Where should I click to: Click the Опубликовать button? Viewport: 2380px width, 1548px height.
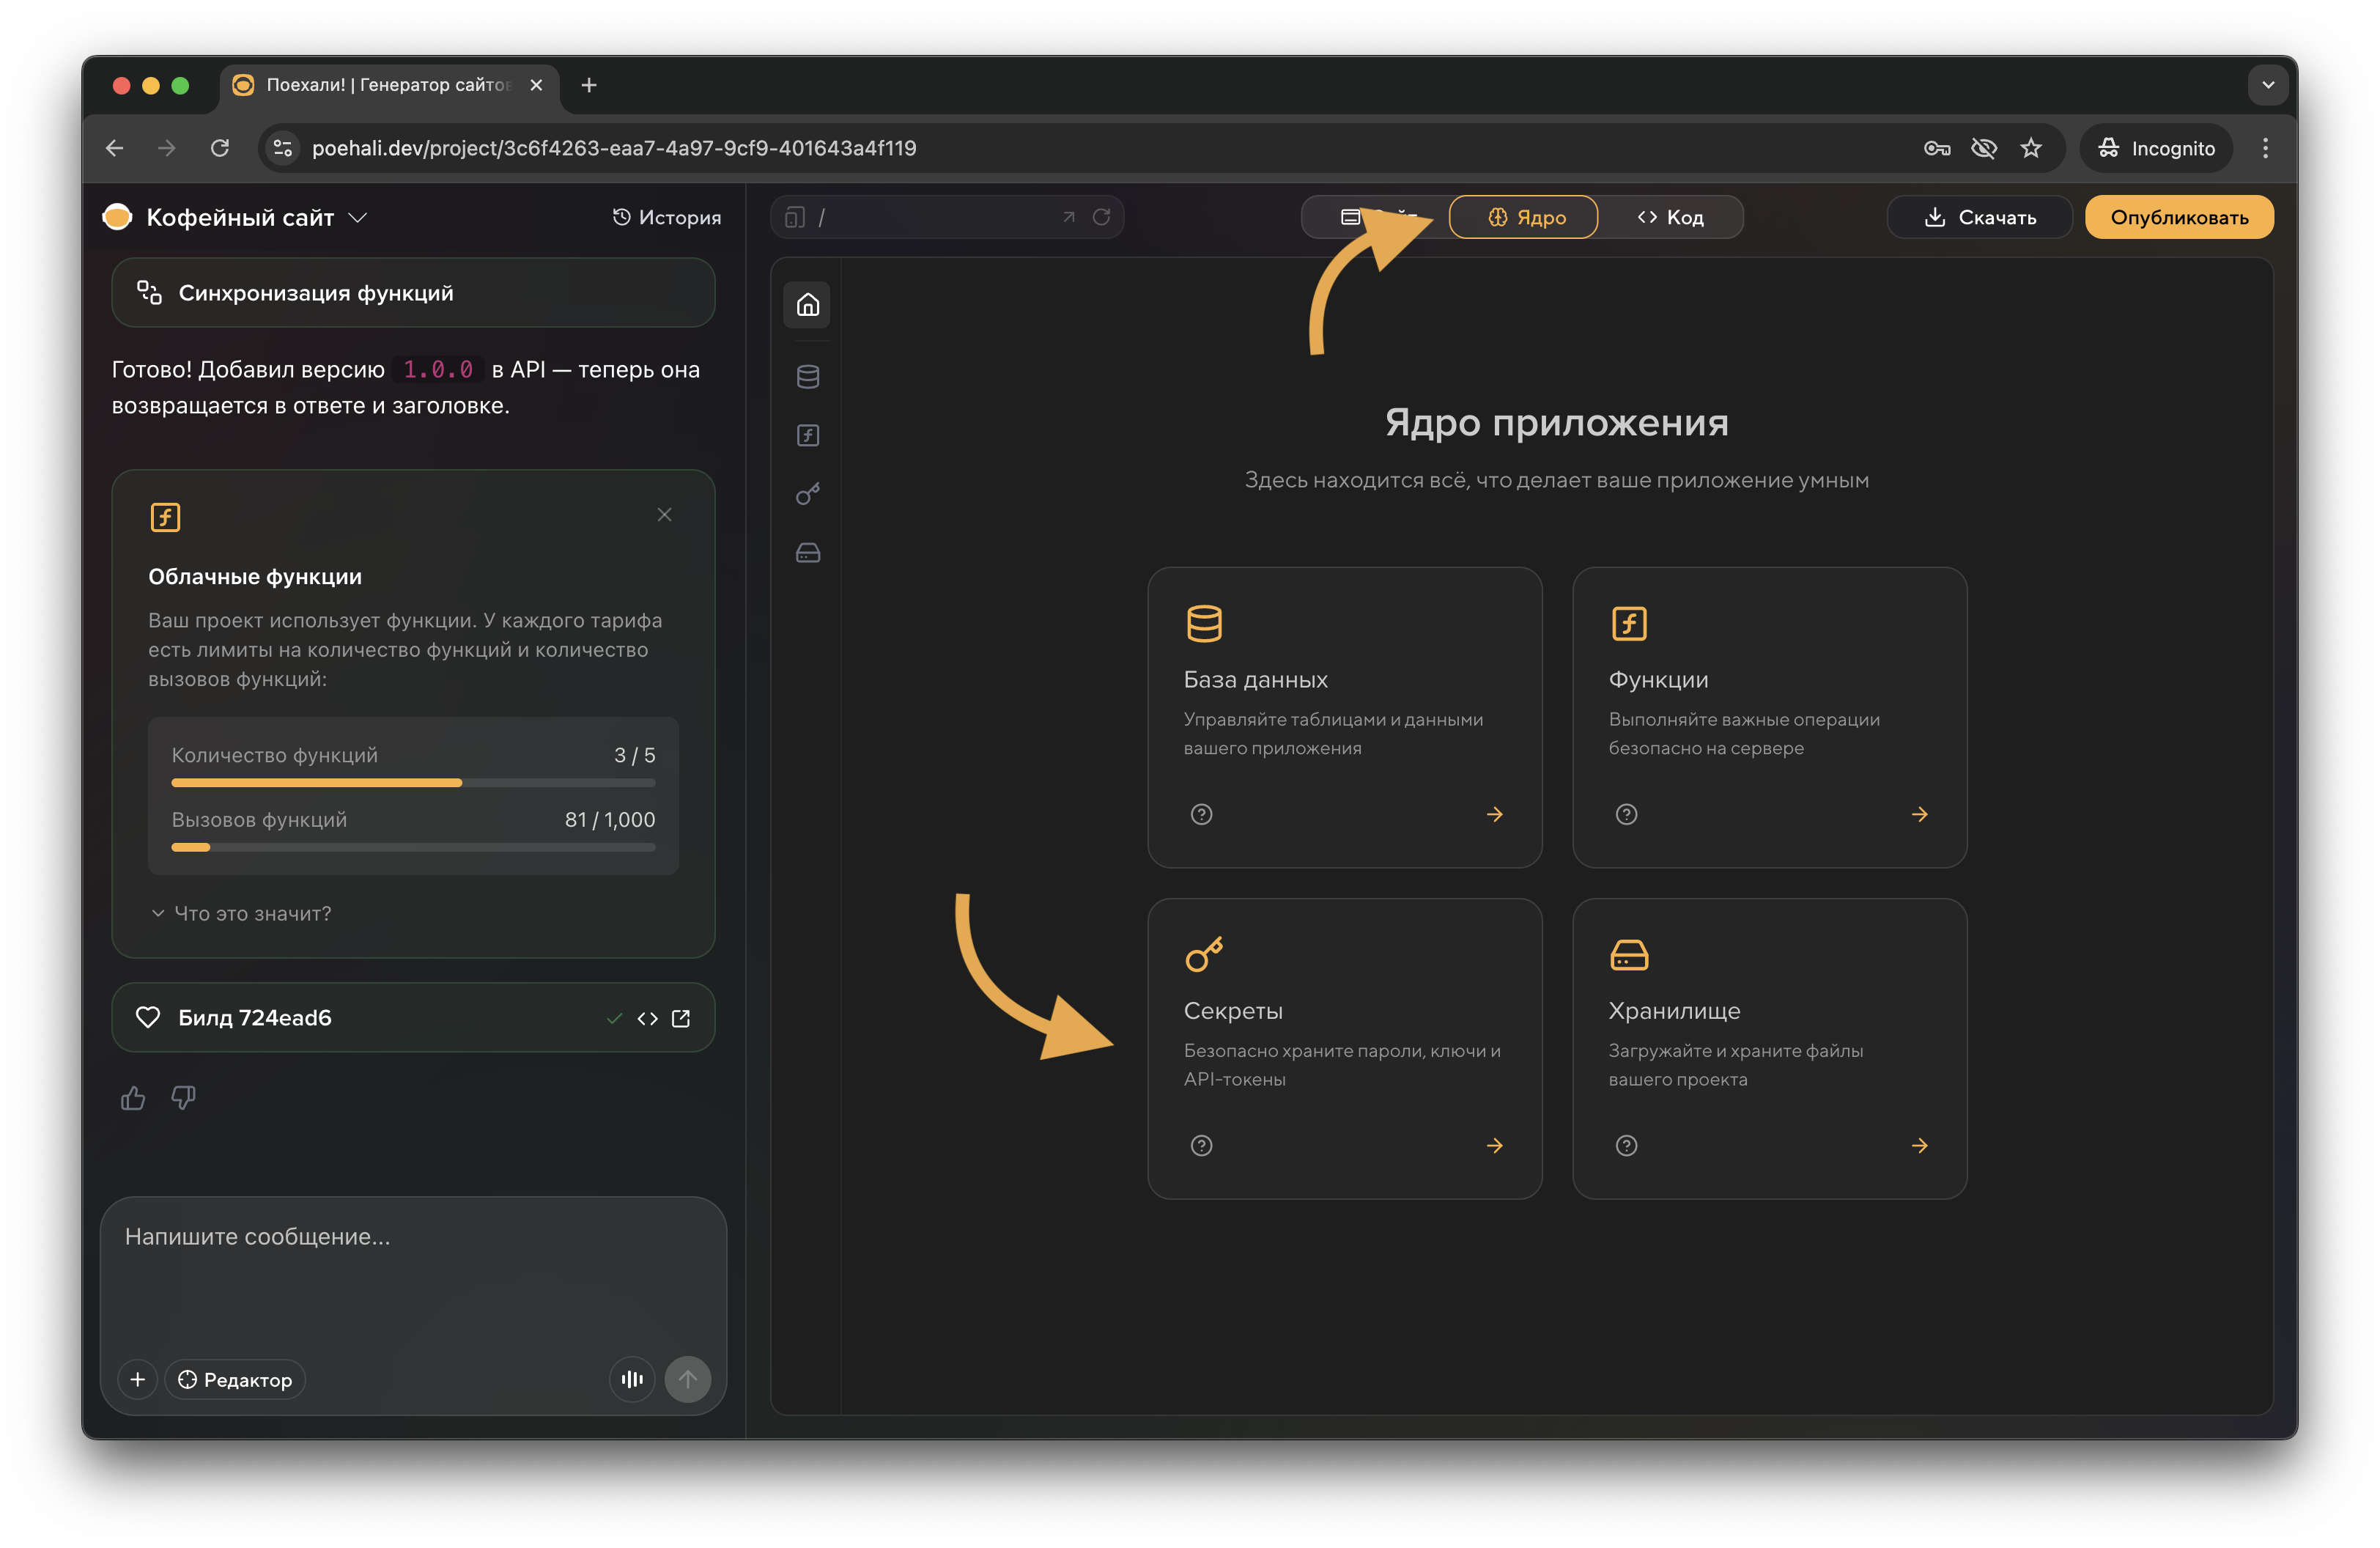(2178, 217)
